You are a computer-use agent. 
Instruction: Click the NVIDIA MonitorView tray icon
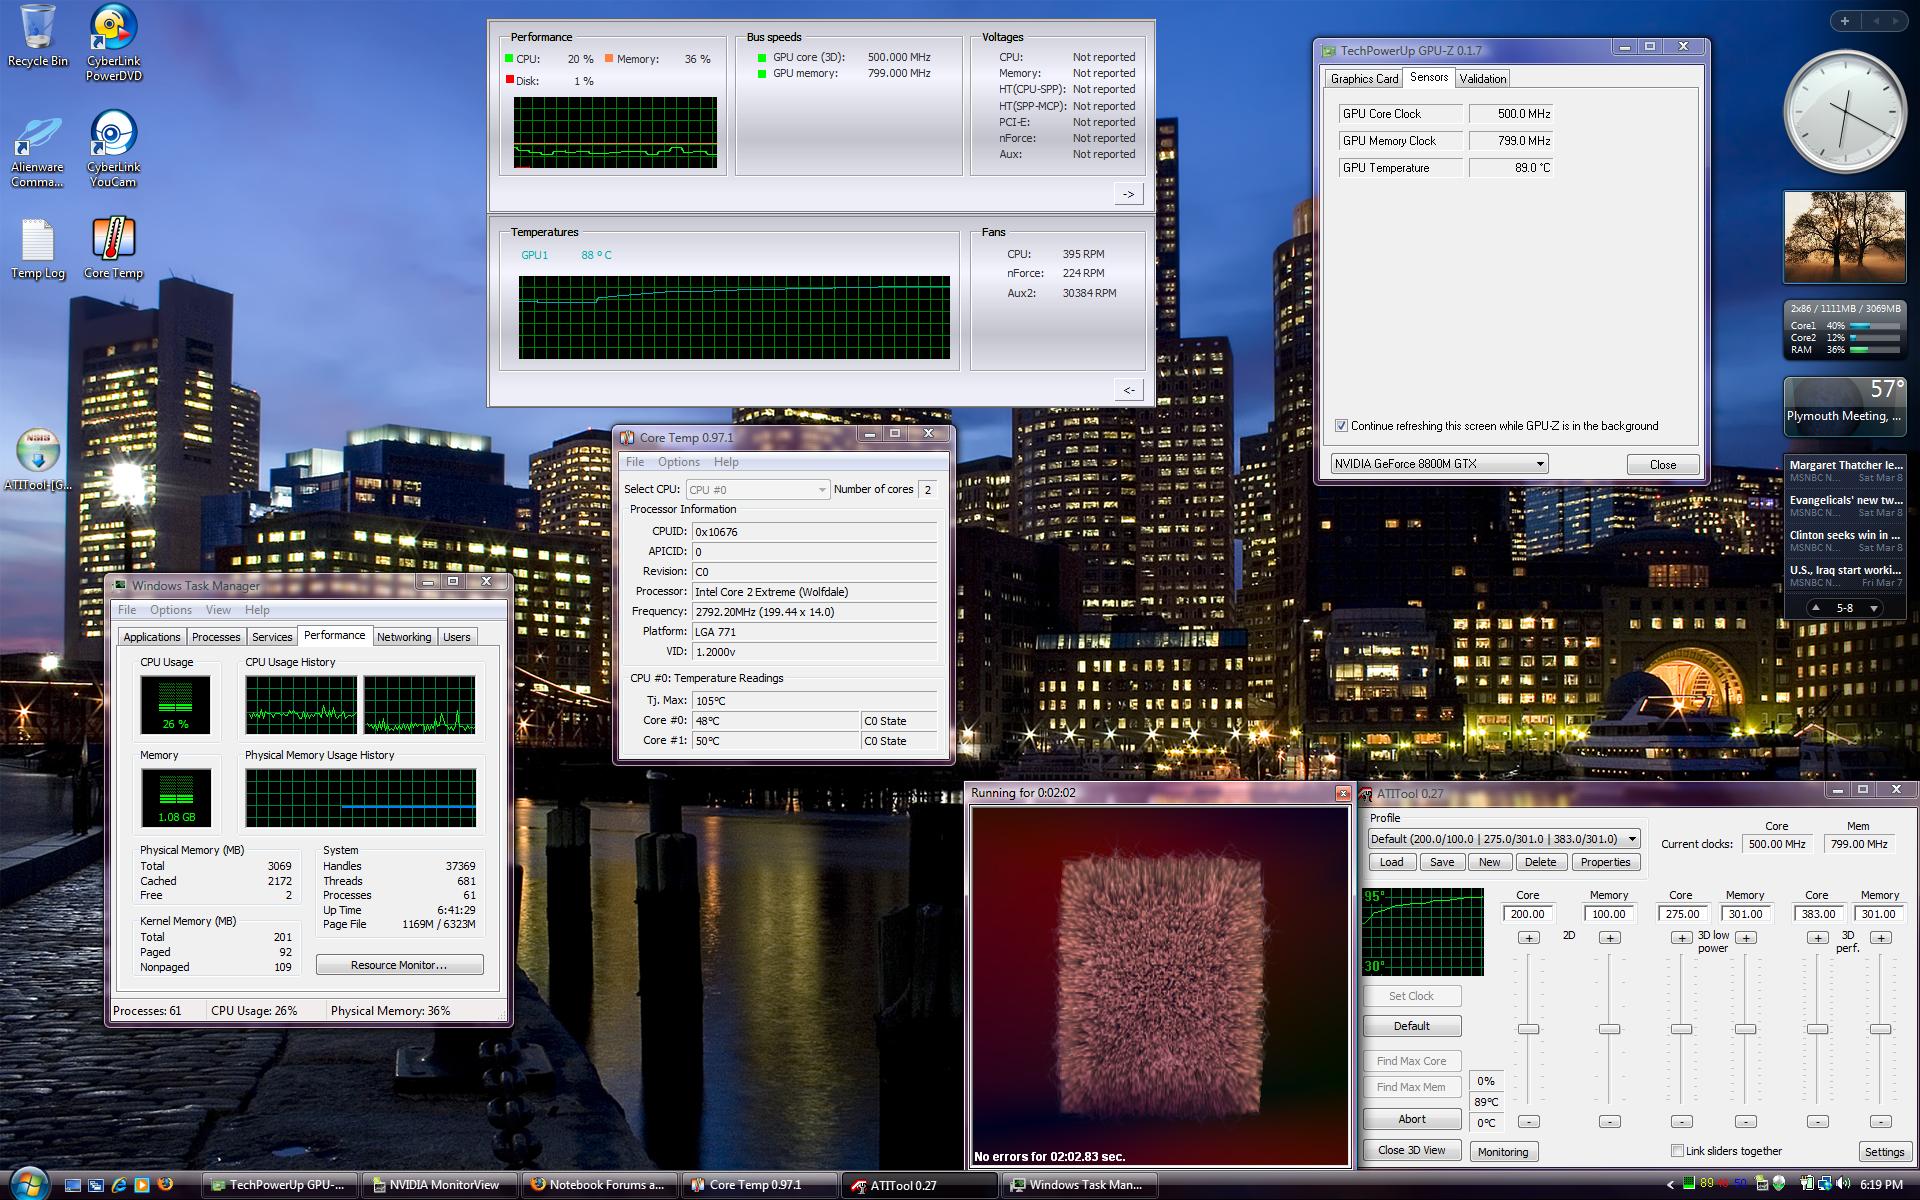(1761, 1184)
